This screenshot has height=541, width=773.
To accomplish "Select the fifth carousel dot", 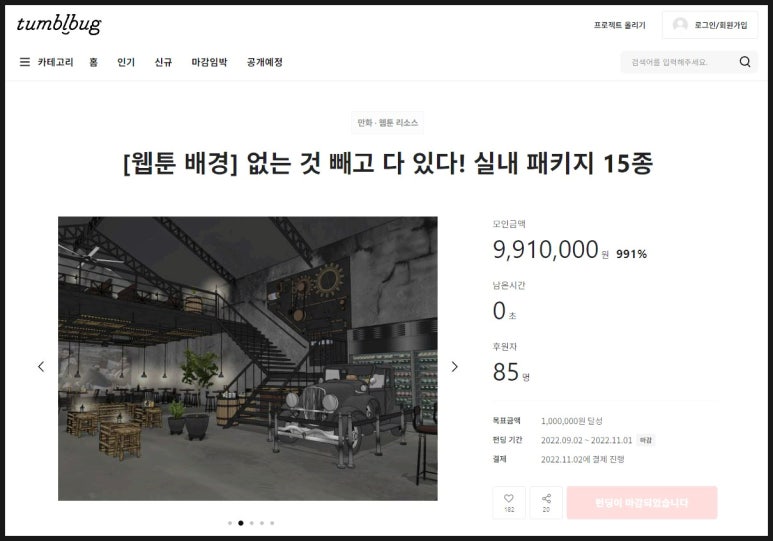I will [272, 523].
